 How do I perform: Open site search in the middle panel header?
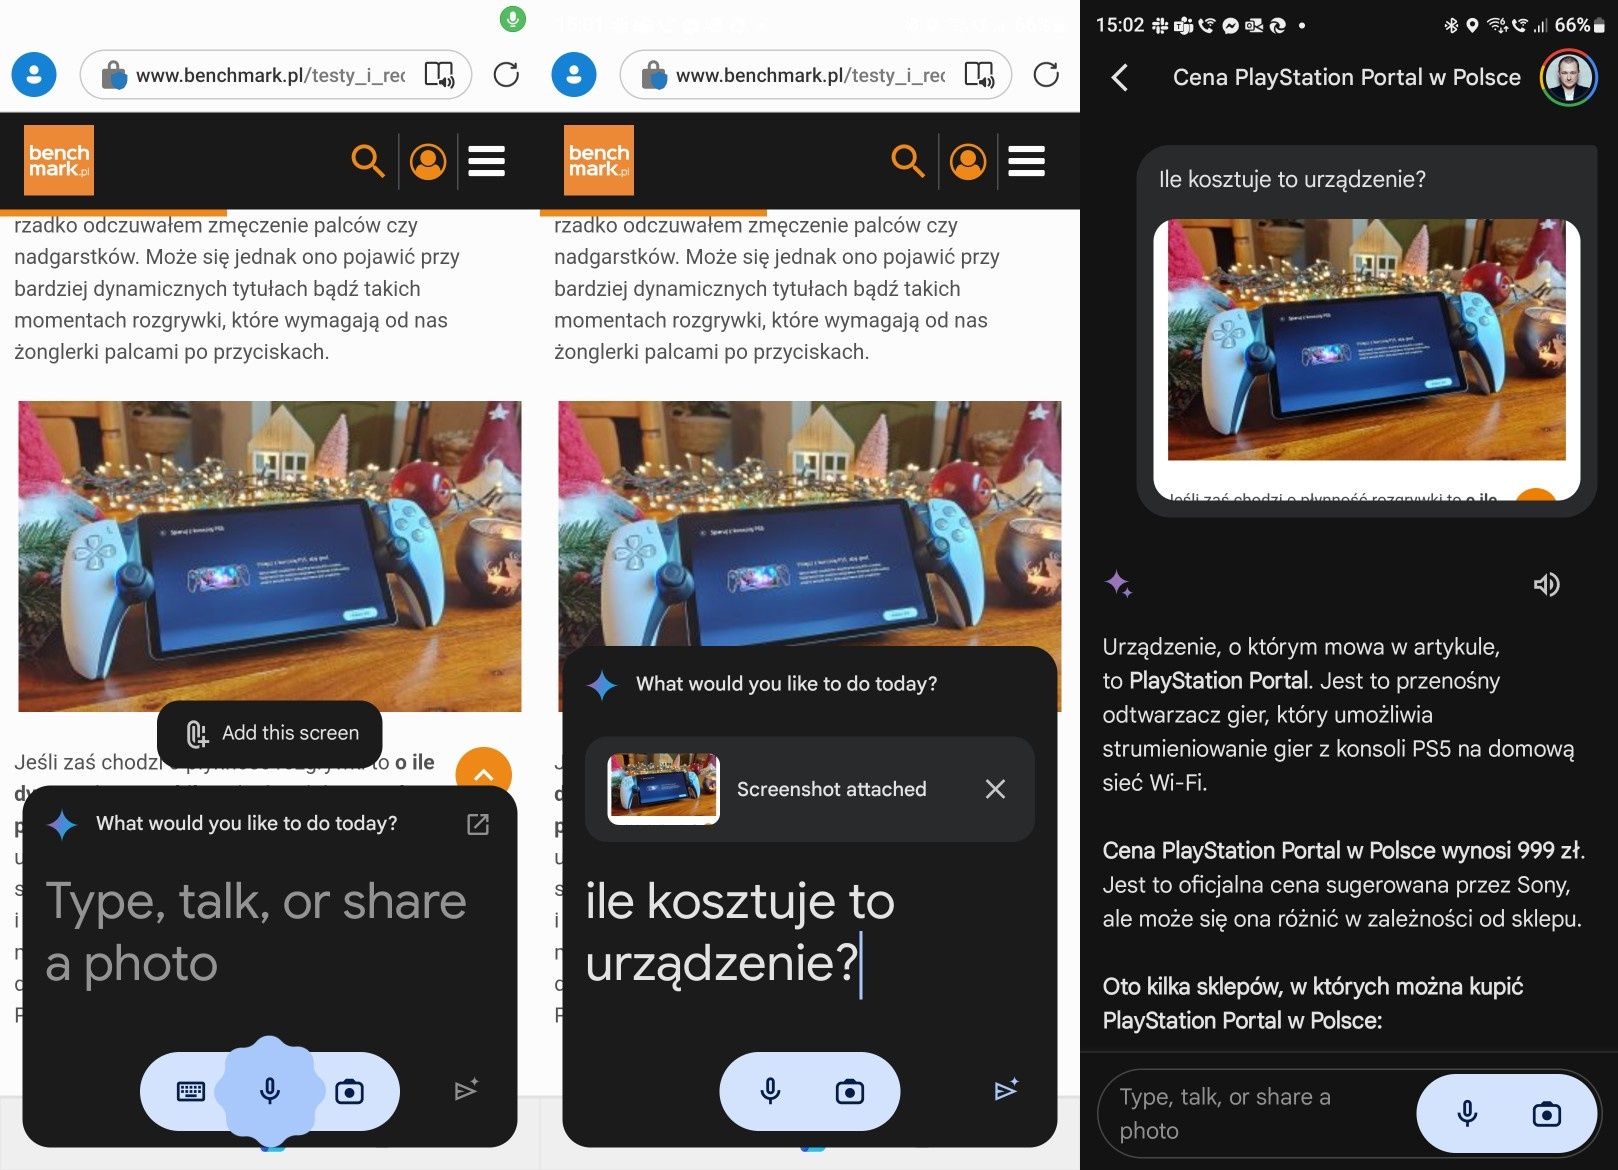(x=908, y=161)
